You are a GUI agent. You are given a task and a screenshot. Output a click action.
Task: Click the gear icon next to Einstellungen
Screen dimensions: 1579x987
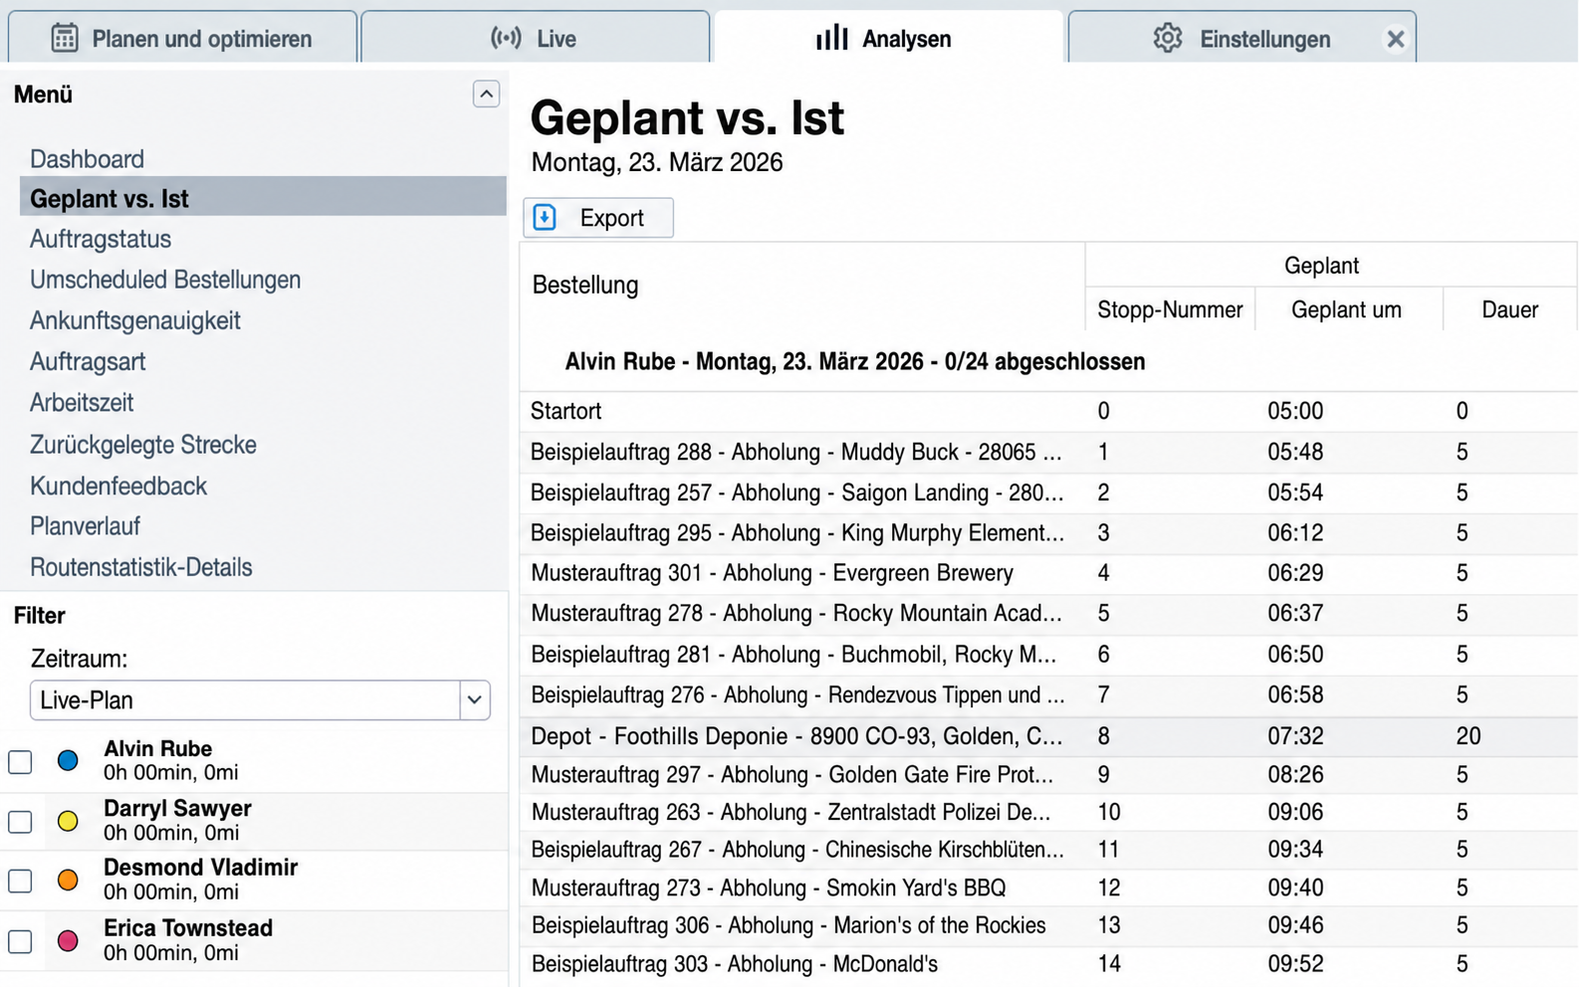[x=1167, y=38]
